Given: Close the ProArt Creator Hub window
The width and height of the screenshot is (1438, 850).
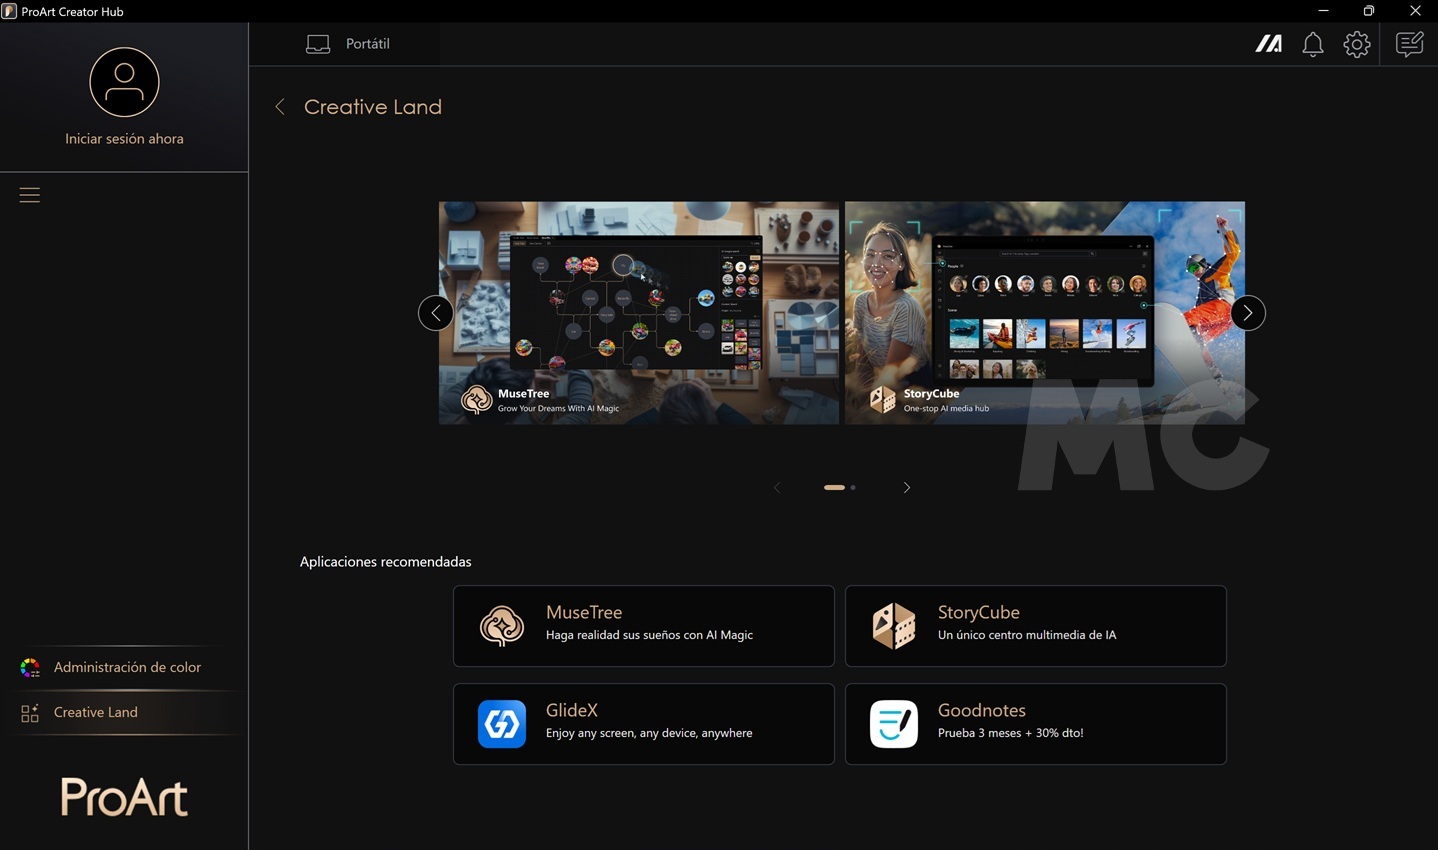Looking at the screenshot, I should [1415, 11].
